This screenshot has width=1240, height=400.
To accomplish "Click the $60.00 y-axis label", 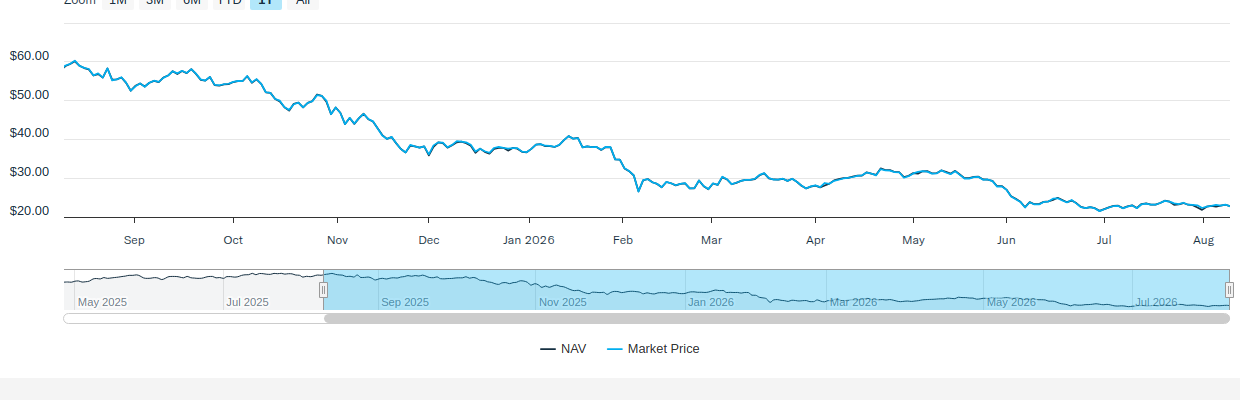I will point(29,56).
